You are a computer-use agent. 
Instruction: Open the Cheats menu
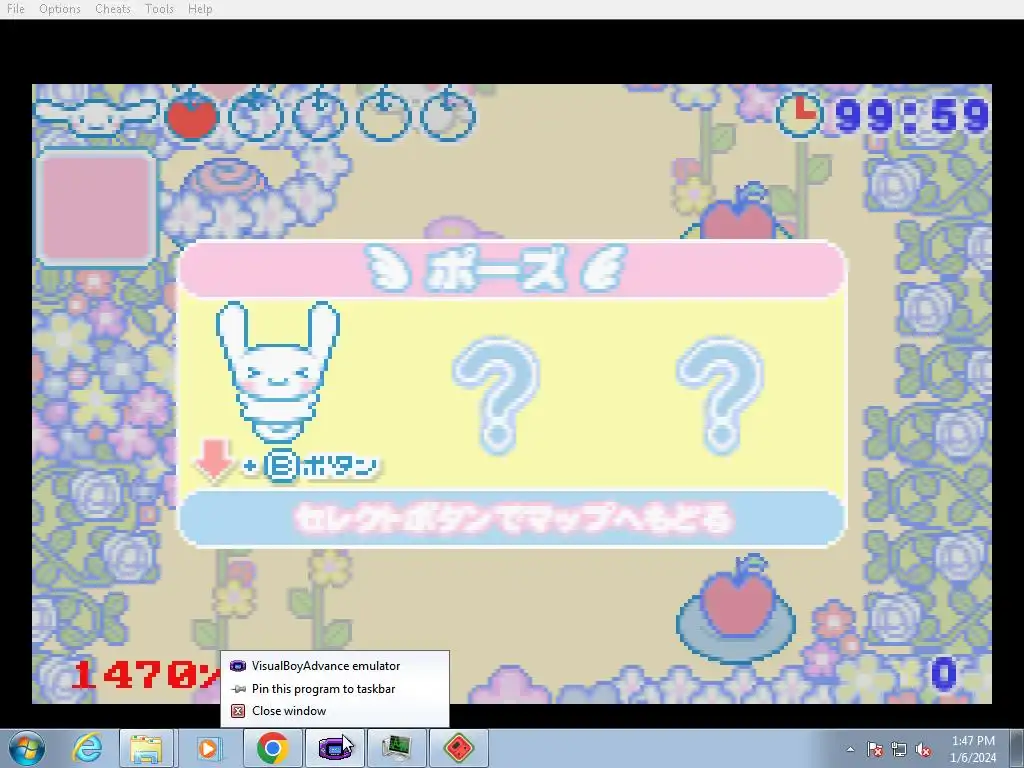click(x=112, y=9)
